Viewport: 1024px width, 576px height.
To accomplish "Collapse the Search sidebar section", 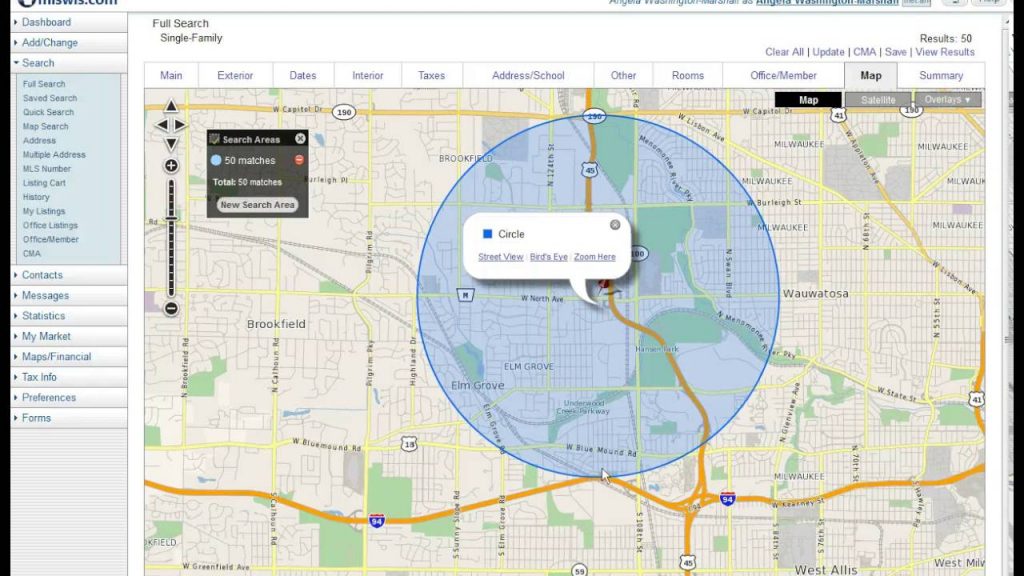I will pyautogui.click(x=38, y=63).
